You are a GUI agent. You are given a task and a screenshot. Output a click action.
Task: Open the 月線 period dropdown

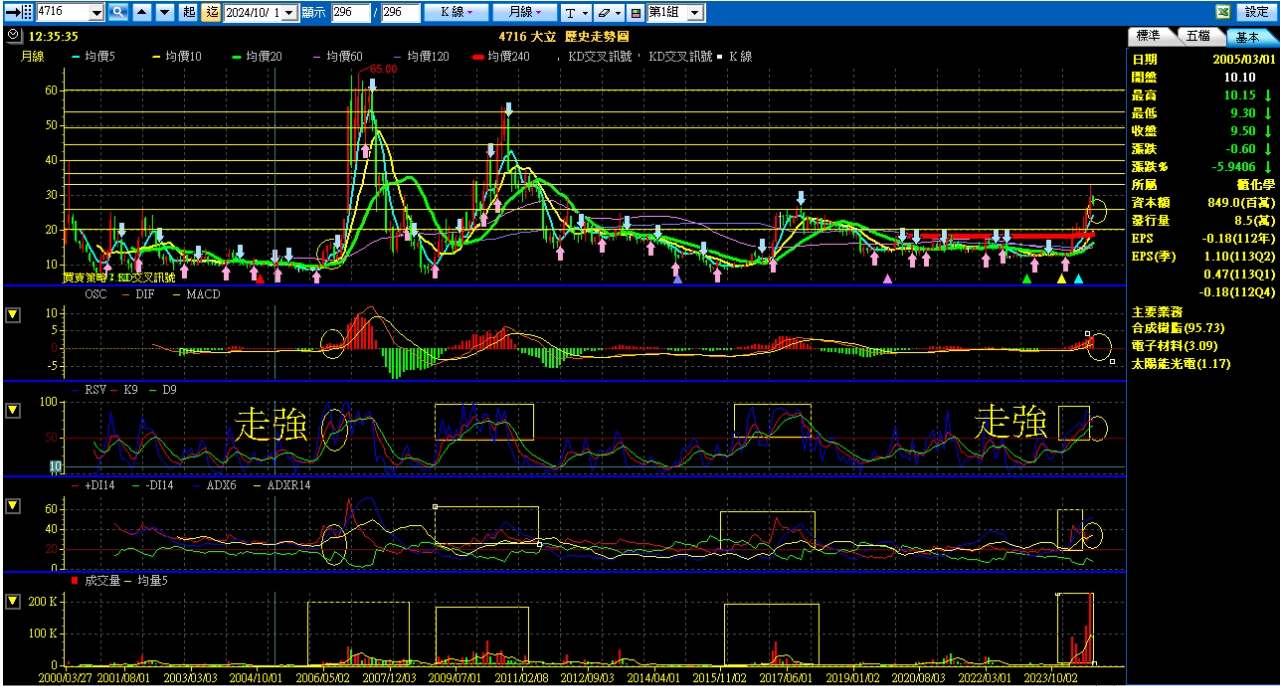(526, 12)
